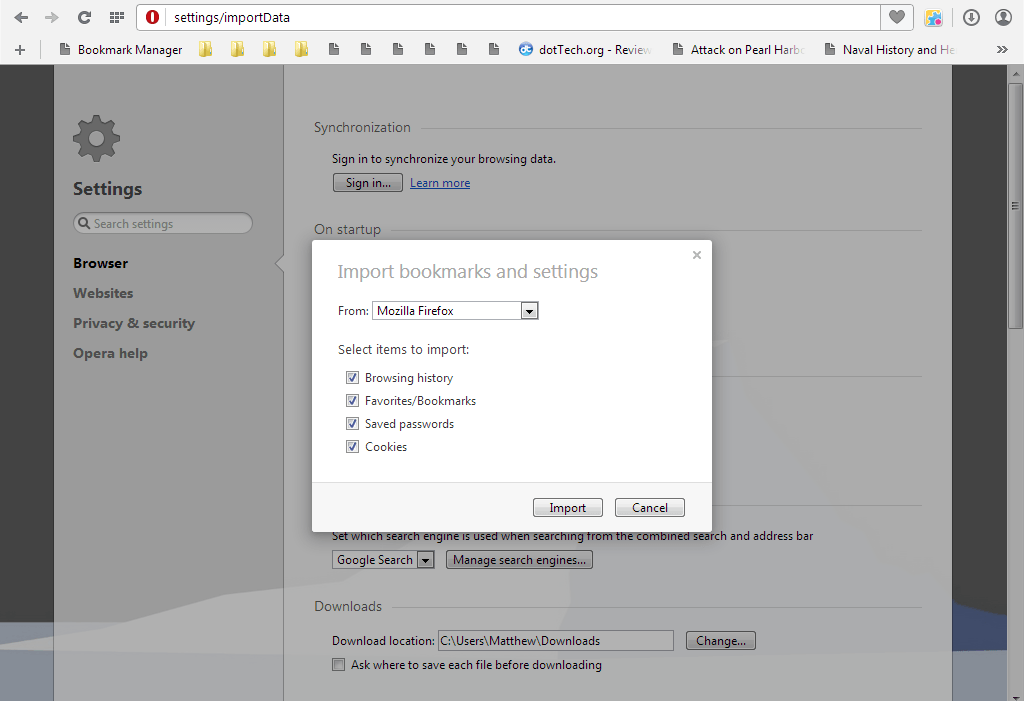This screenshot has height=701, width=1024.
Task: Follow the Learn more link
Action: coord(439,182)
